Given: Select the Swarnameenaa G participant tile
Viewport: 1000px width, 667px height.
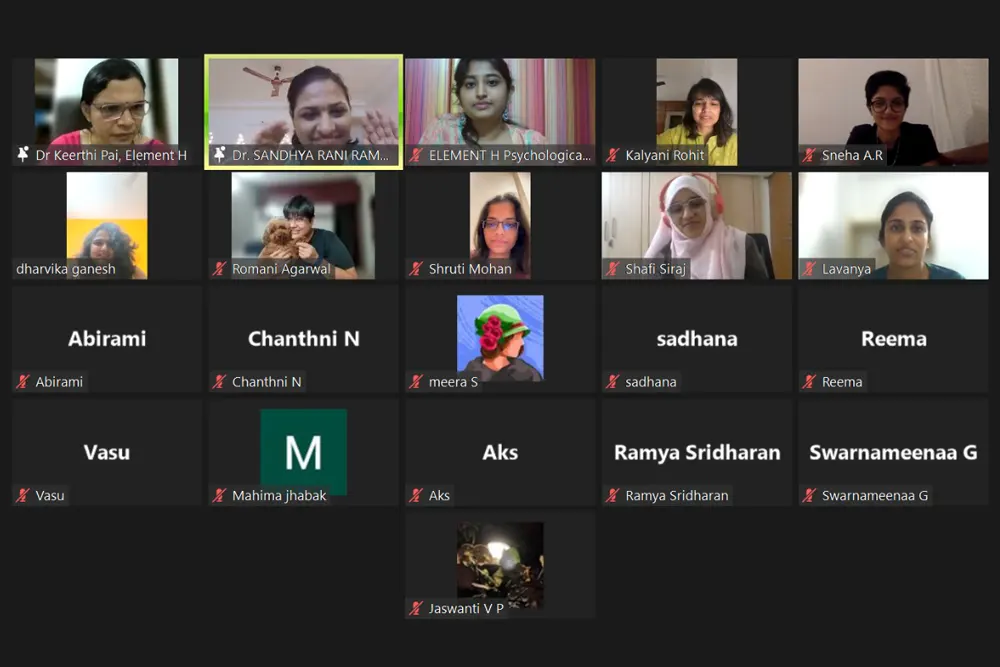Looking at the screenshot, I should [x=893, y=452].
